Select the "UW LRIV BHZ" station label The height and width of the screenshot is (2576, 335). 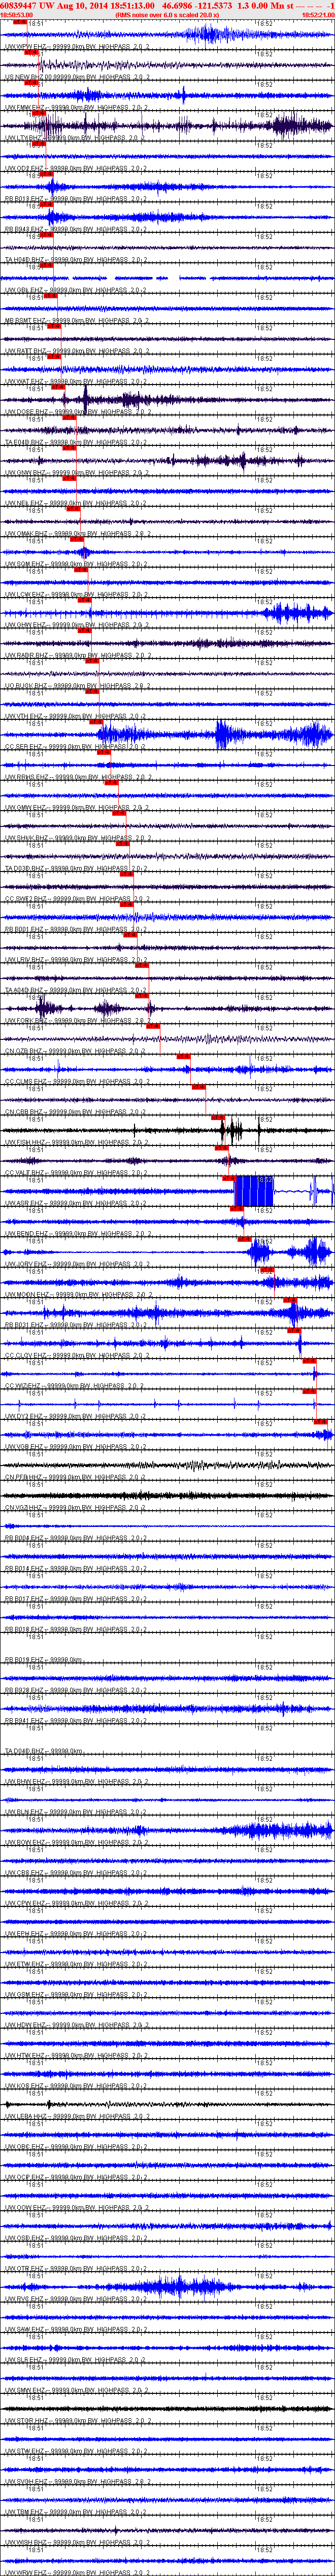coord(26,960)
